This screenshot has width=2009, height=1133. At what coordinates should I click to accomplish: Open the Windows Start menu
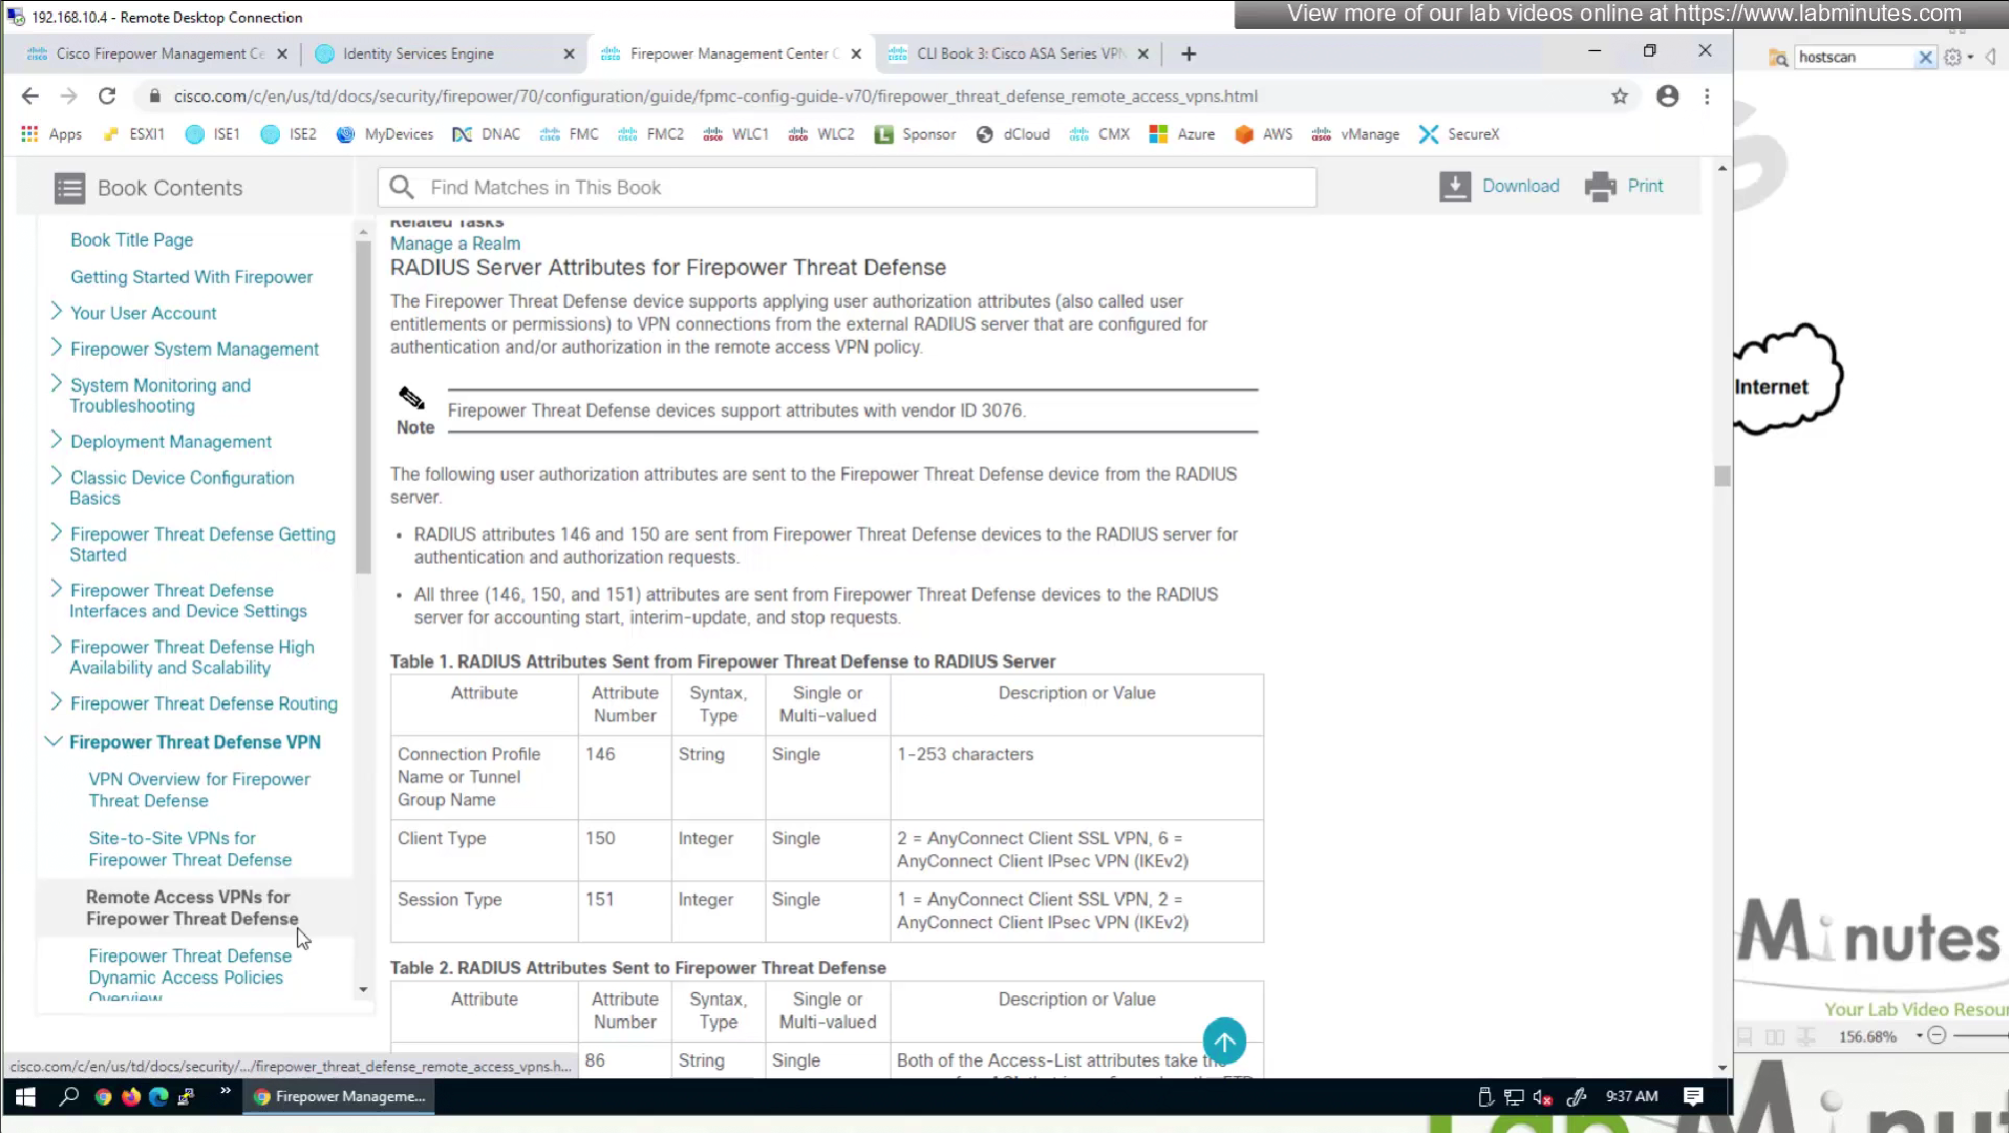[26, 1097]
